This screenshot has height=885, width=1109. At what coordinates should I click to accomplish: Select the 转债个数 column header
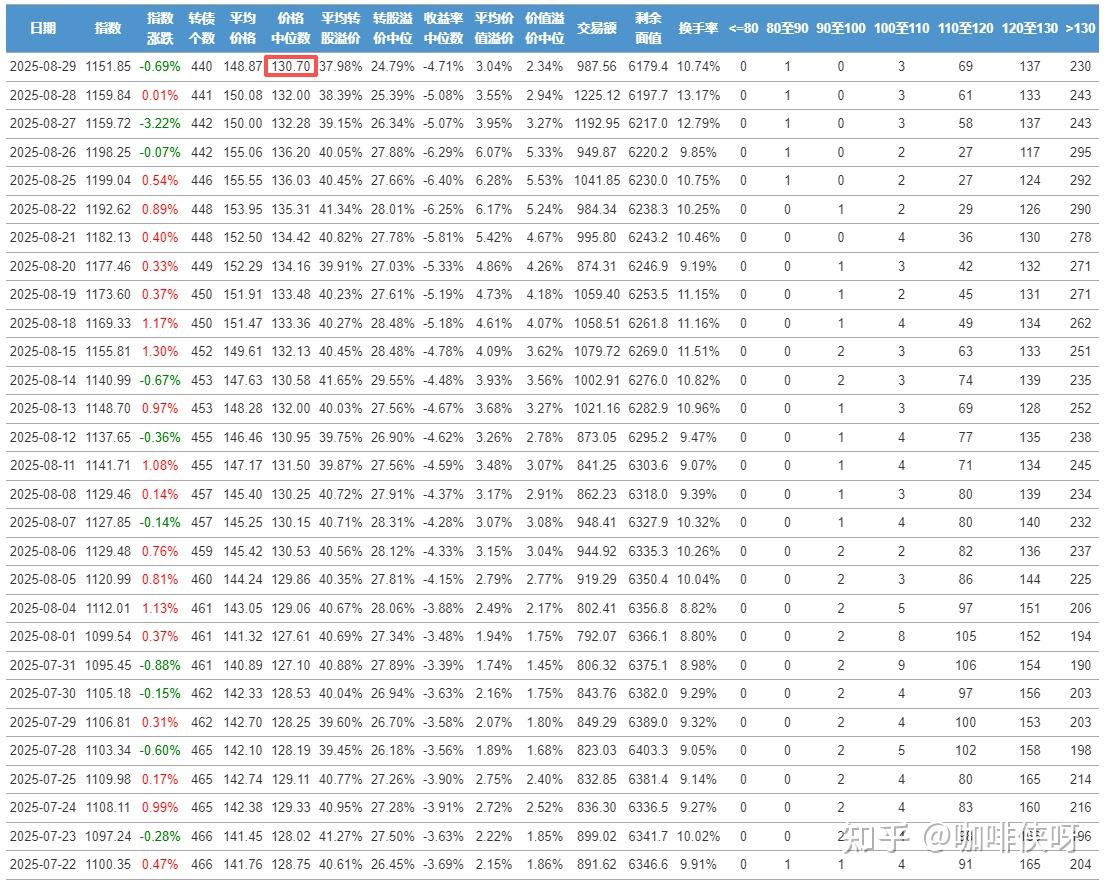click(x=202, y=28)
